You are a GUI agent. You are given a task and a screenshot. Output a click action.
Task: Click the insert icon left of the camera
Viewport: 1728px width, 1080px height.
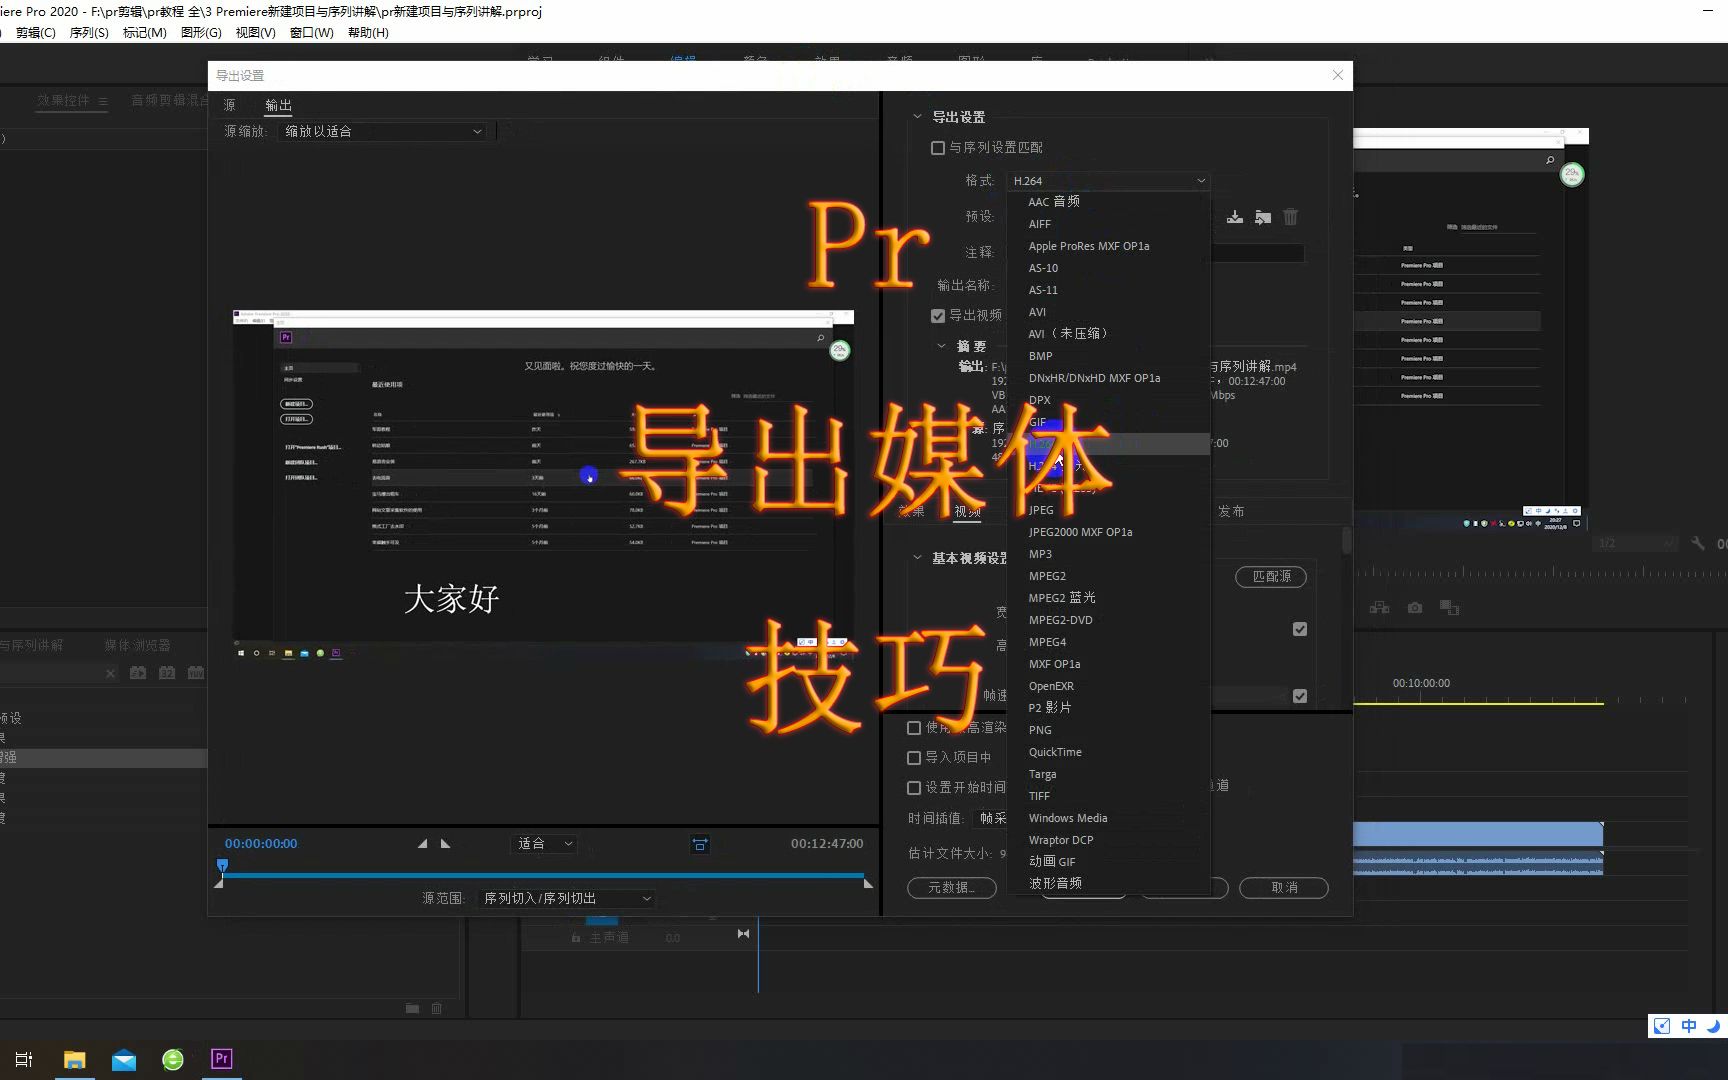[1380, 608]
